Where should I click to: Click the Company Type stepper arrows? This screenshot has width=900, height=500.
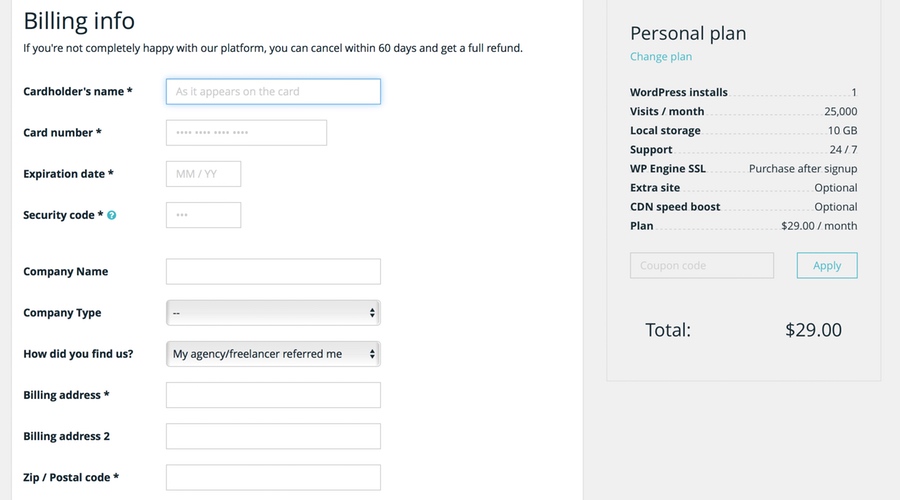(372, 313)
